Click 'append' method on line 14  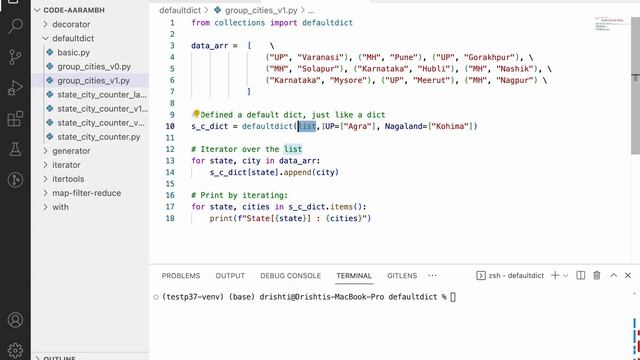(x=298, y=172)
